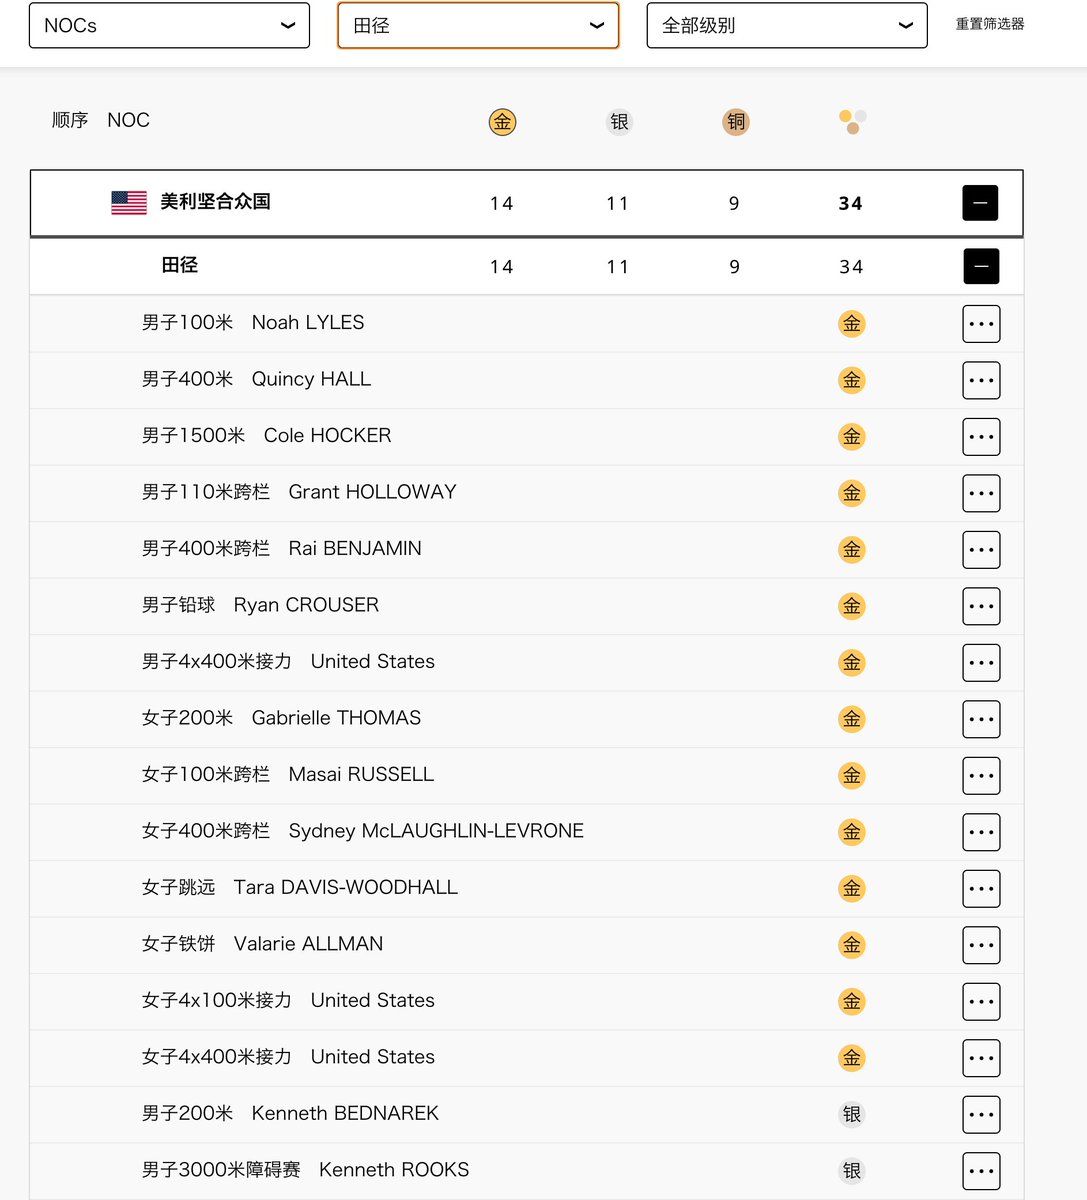Select Grant HOLLOWAY name text
The image size is (1087, 1200).
pyautogui.click(x=372, y=492)
